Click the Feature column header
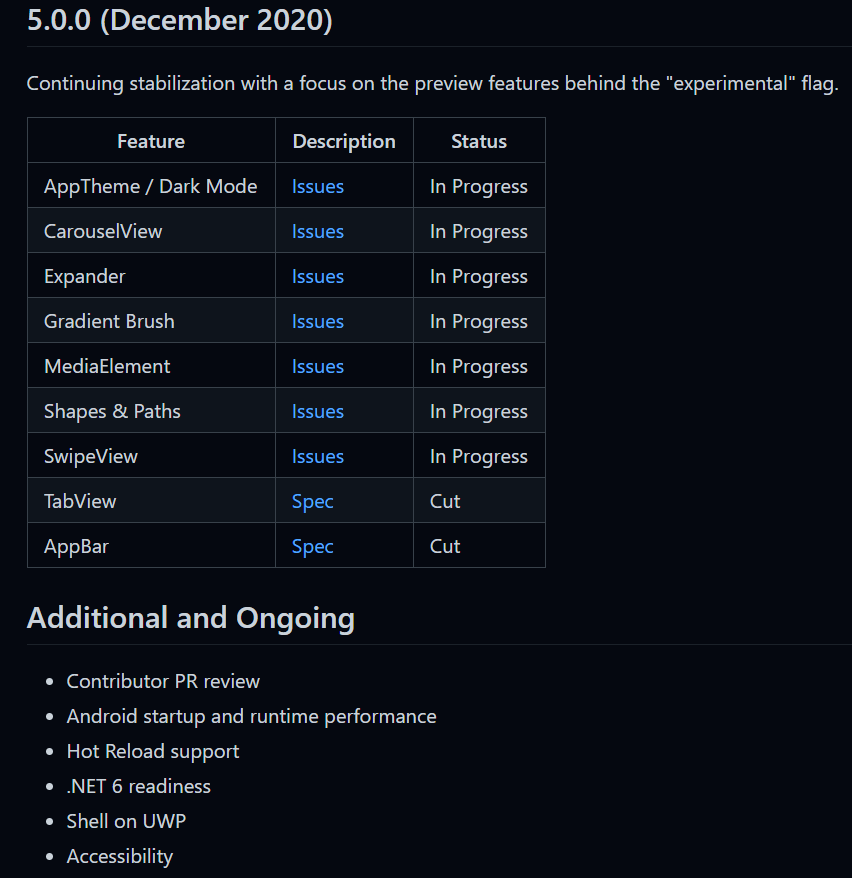Image resolution: width=852 pixels, height=878 pixels. 151,141
